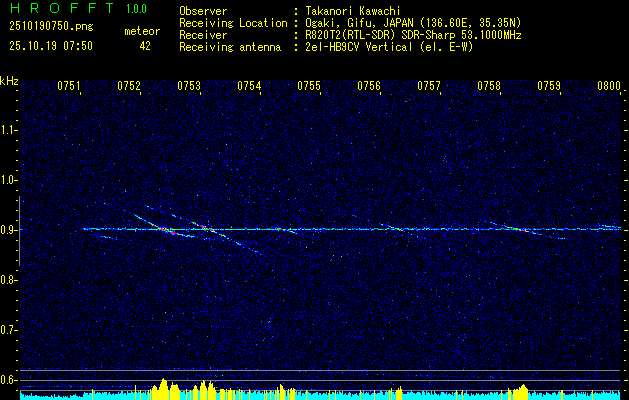Click the 0758 time marker
The height and width of the screenshot is (400, 629).
(x=489, y=86)
